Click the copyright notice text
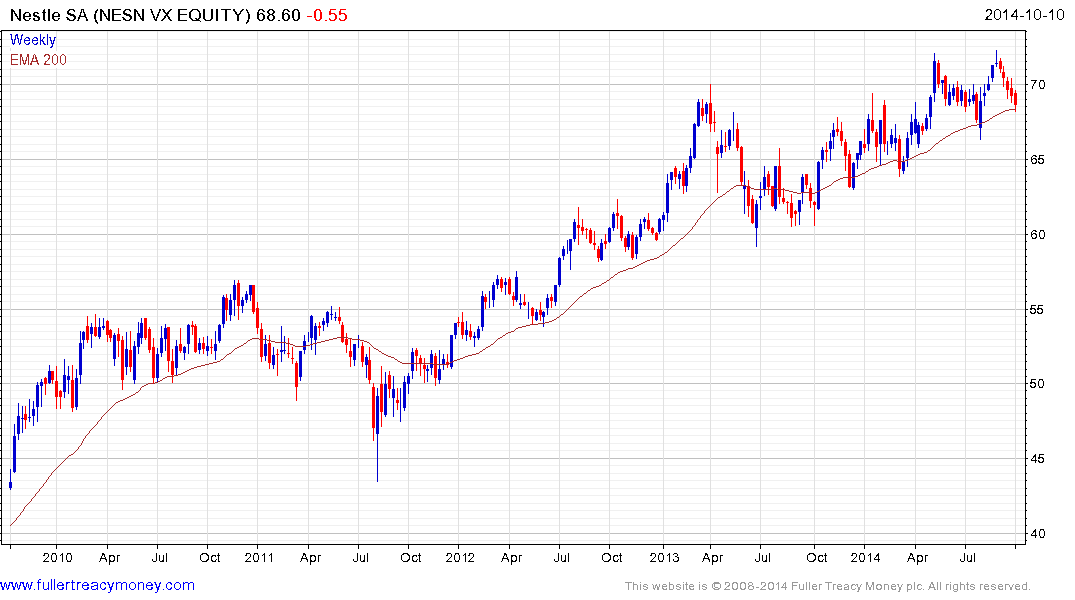Viewport: 1075px width, 600px height. (x=828, y=586)
